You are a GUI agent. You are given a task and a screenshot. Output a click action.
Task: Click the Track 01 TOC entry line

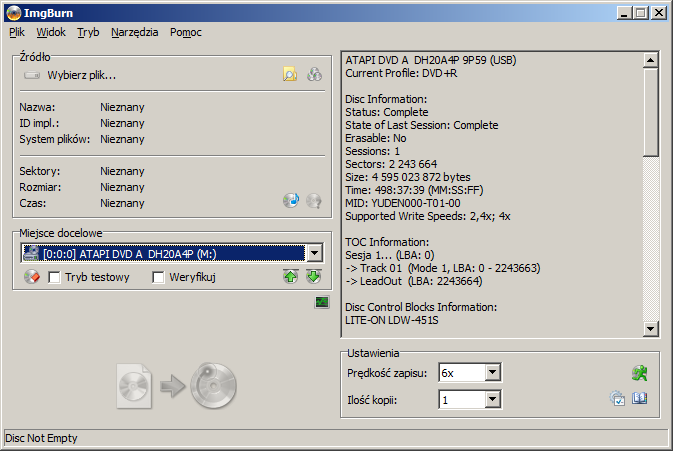(443, 268)
